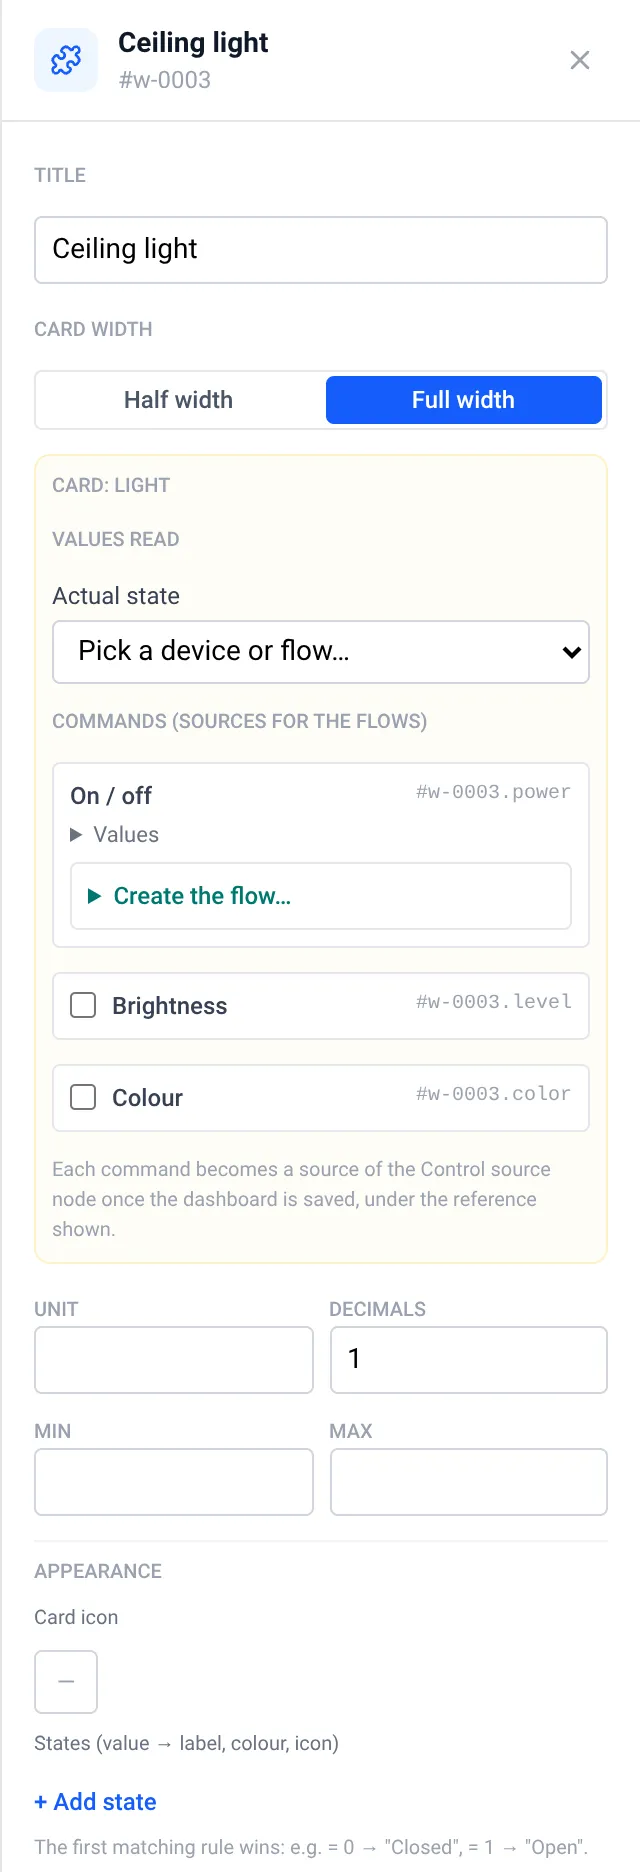Click the Decimals input field
Screen dimensions: 640x1872
[469, 1360]
